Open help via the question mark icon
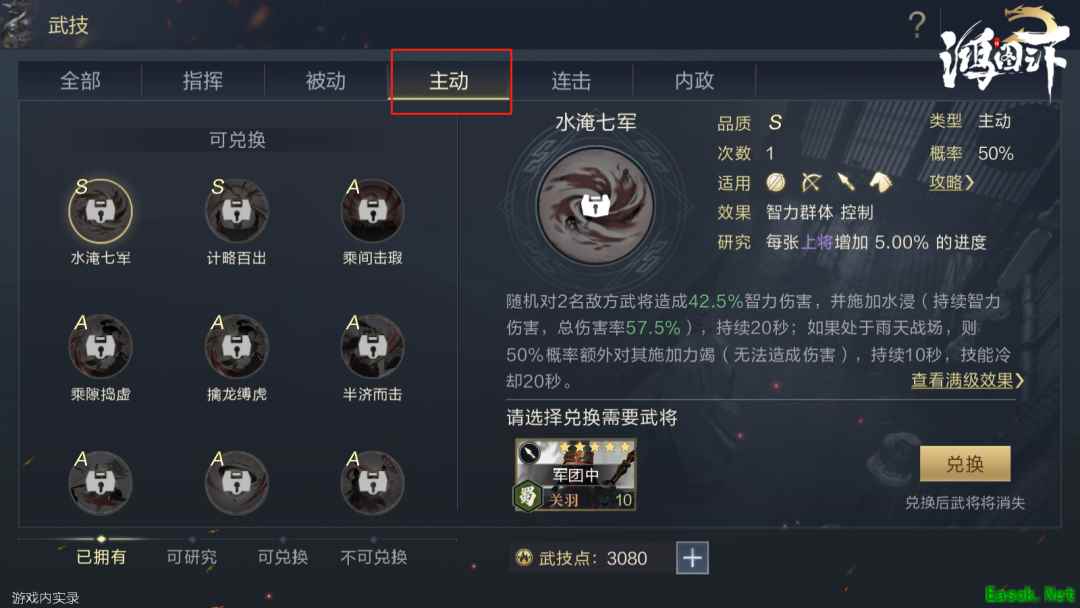The width and height of the screenshot is (1080, 608). pyautogui.click(x=917, y=25)
